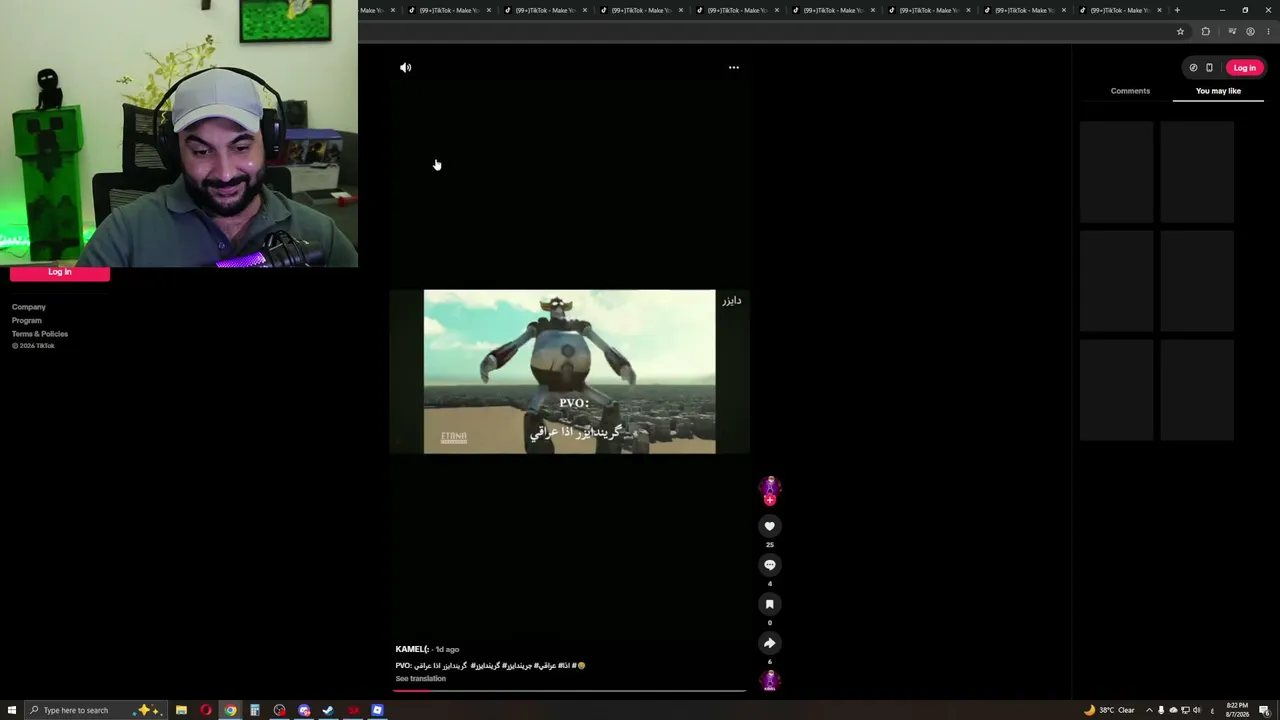
Task: Open the Chrome profile avatar
Action: (x=1250, y=31)
